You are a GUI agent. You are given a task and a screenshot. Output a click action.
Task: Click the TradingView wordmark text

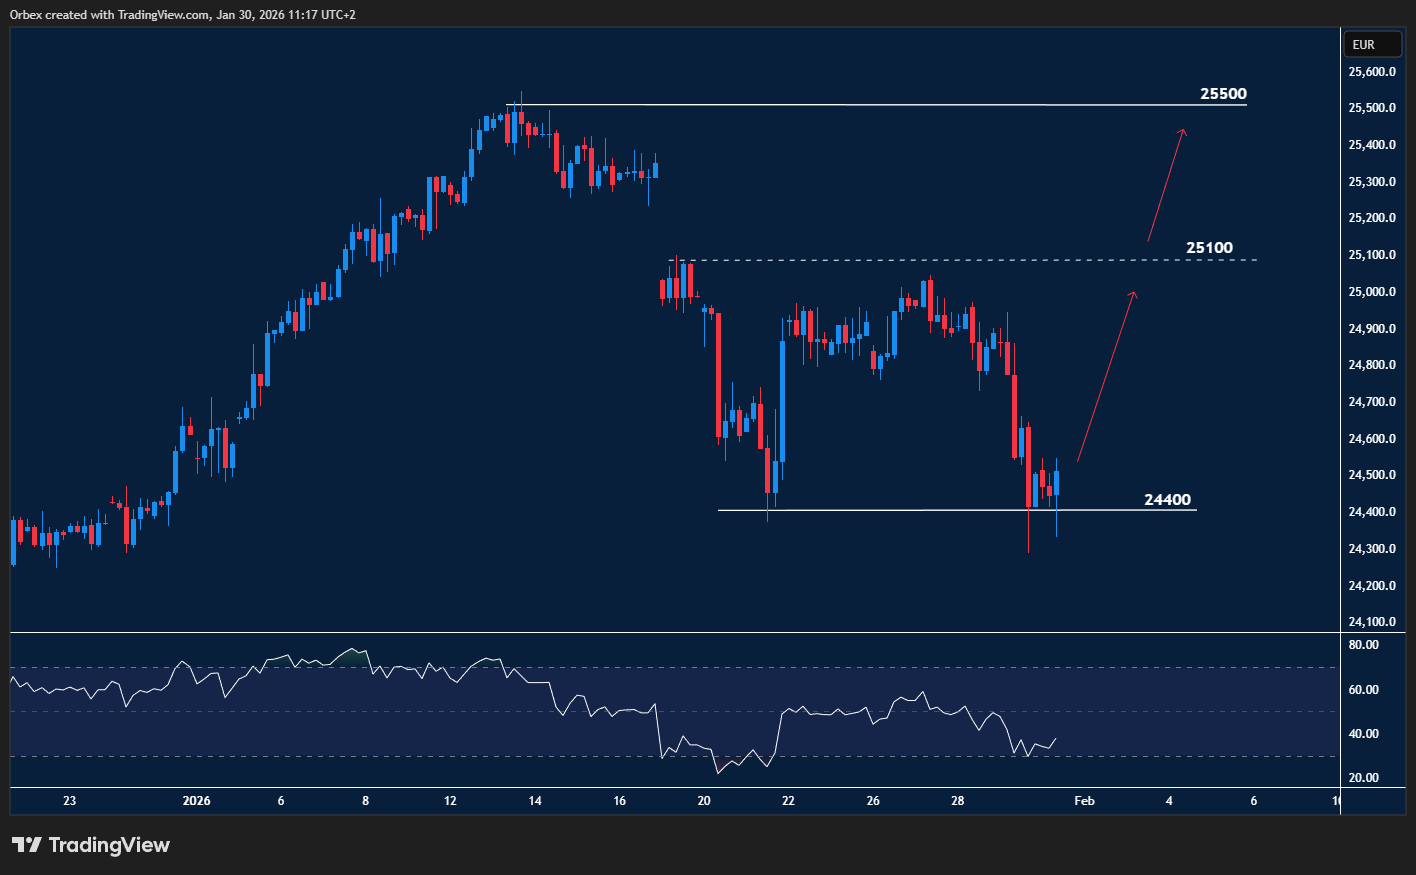[x=109, y=845]
